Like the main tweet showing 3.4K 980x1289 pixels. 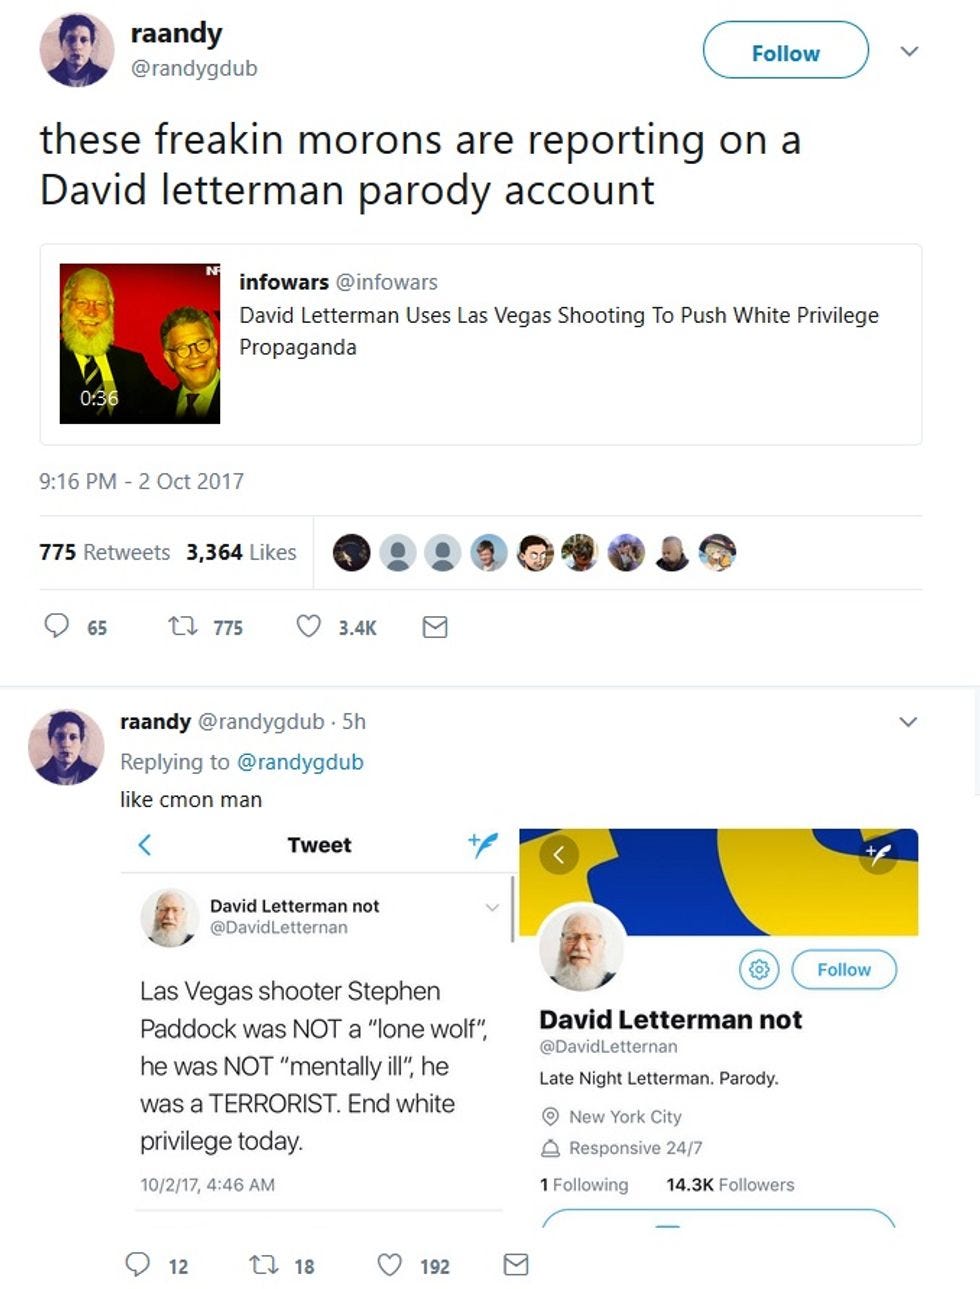[x=309, y=626]
